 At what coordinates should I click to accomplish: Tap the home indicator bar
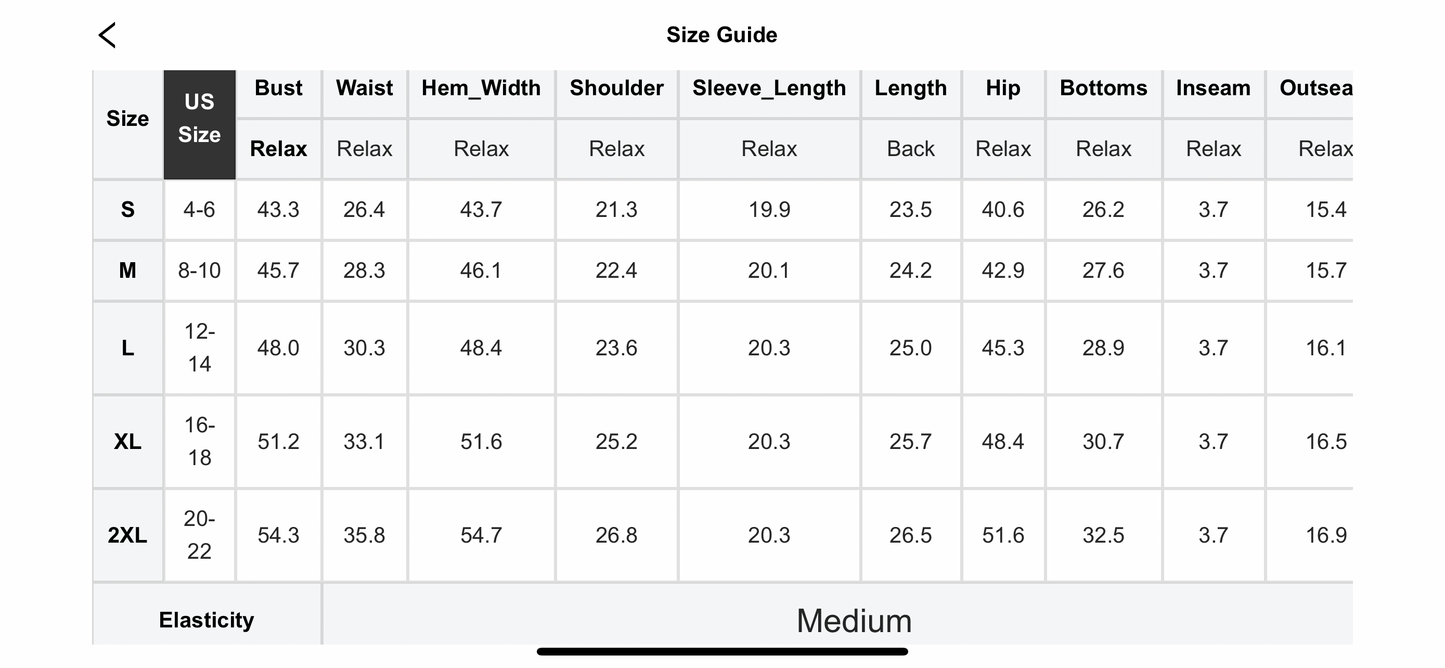(722, 652)
